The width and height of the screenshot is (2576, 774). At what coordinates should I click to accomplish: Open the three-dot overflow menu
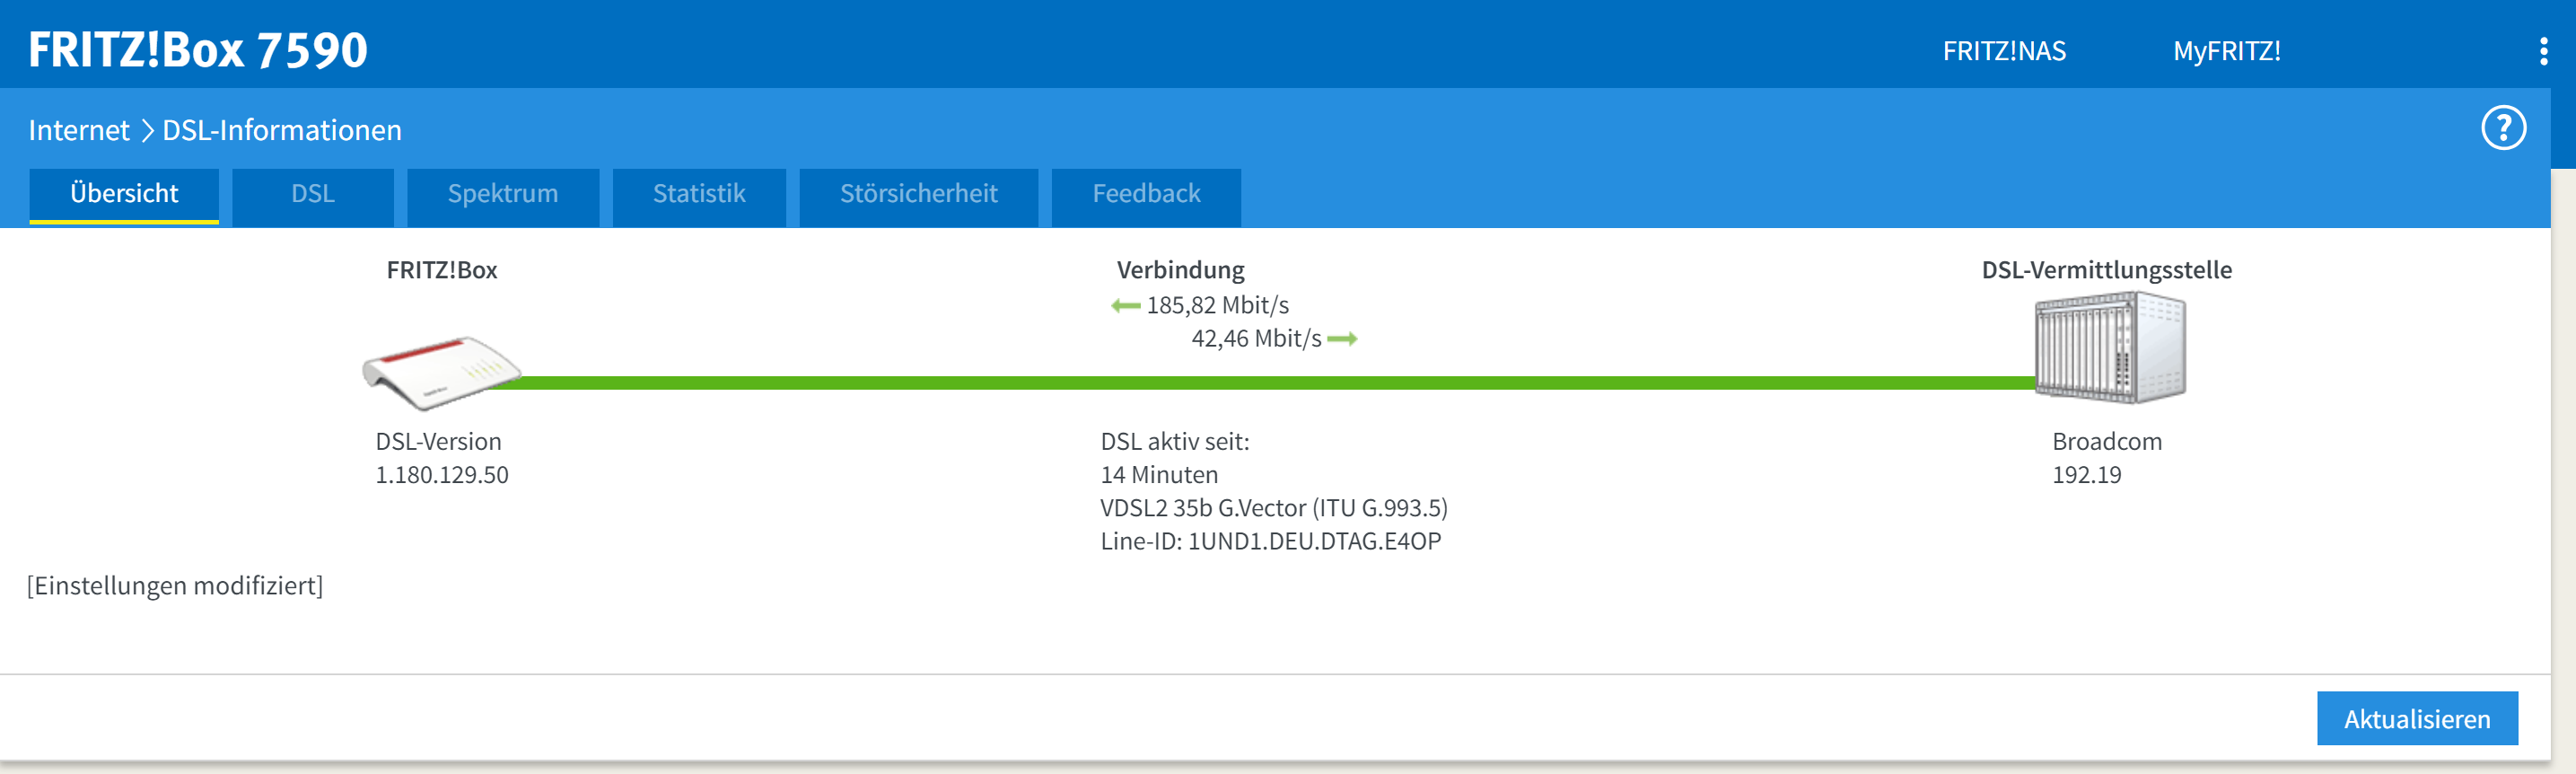pos(2543,51)
